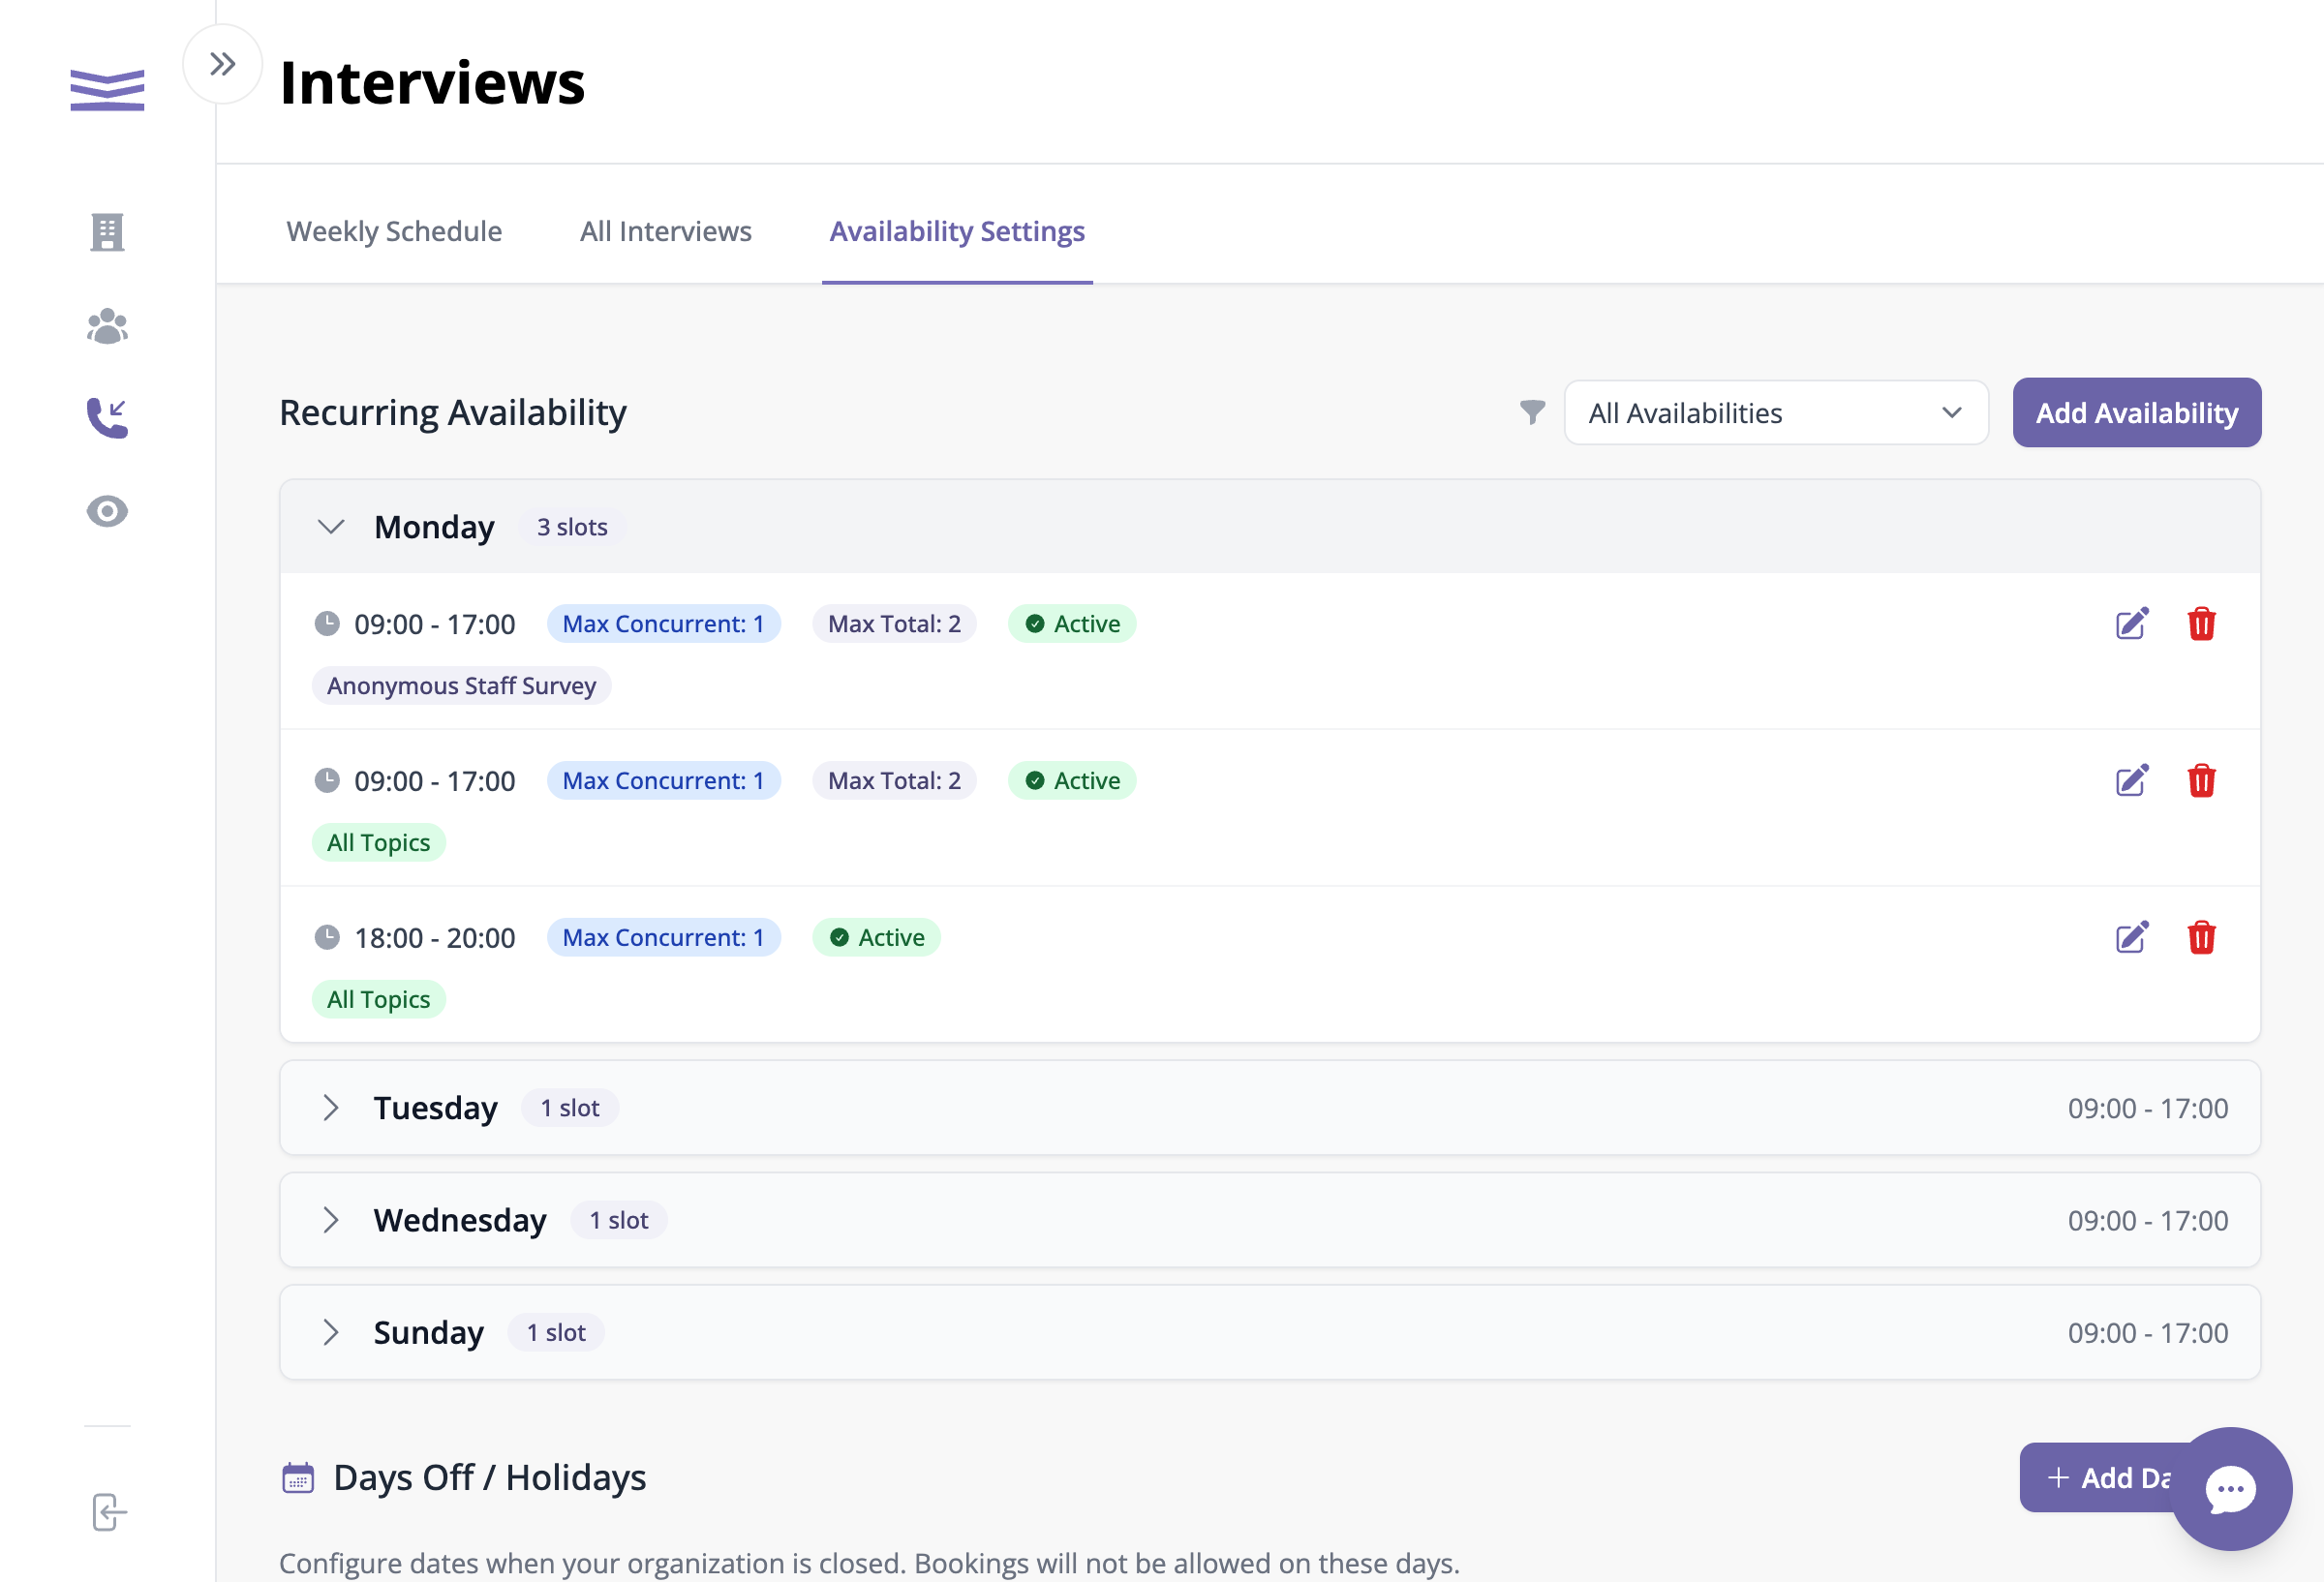Click the Wednesday 09:00 - 17:00 time summary
This screenshot has width=2324, height=1582.
2147,1220
